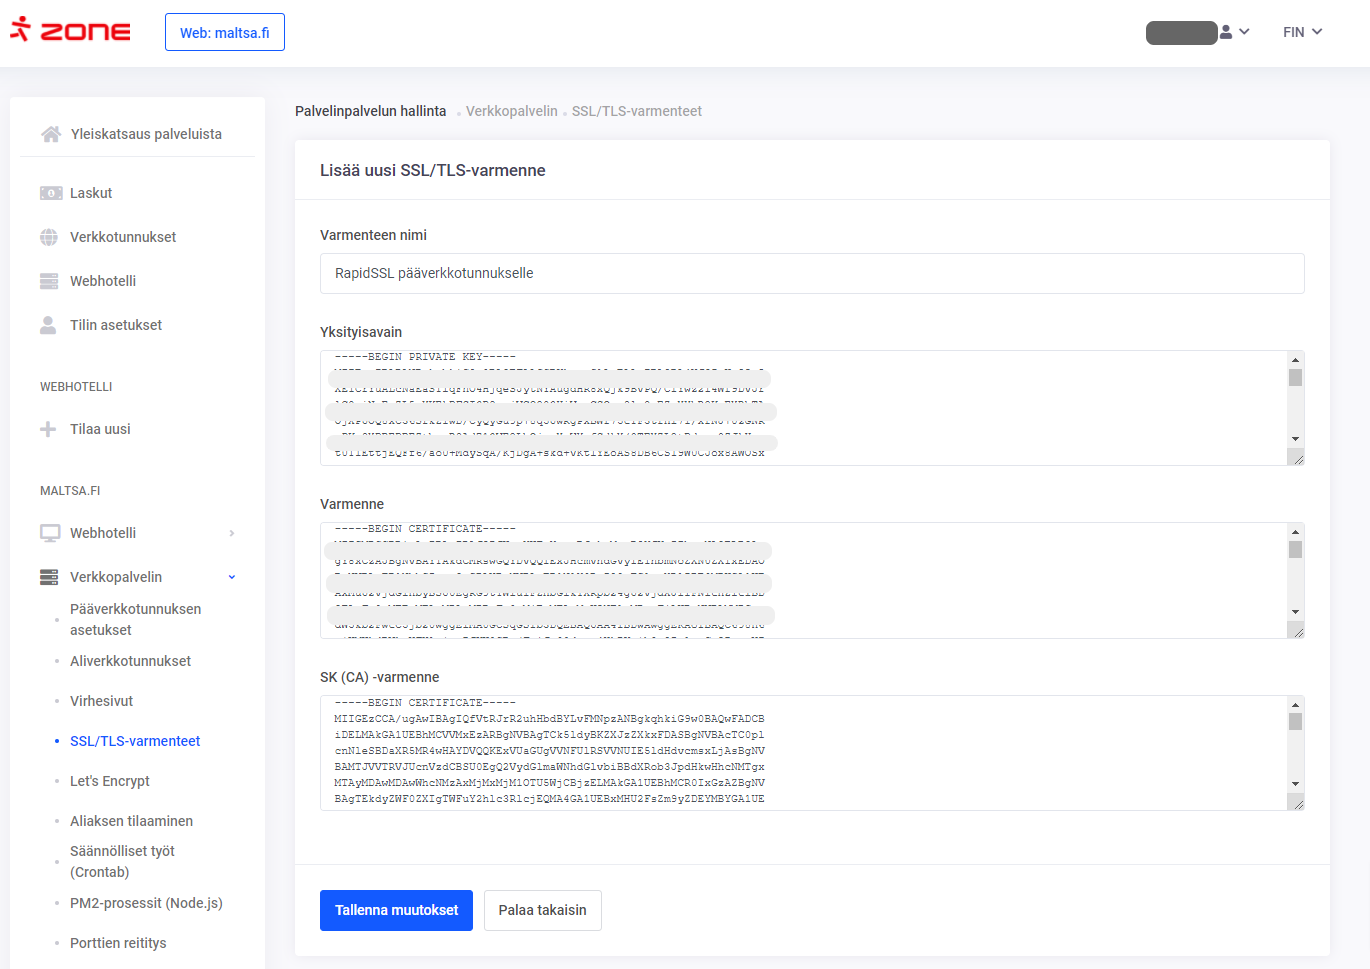Screen dimensions: 1370x969
Task: Click the Web: maltsa.fi button
Action: point(225,32)
